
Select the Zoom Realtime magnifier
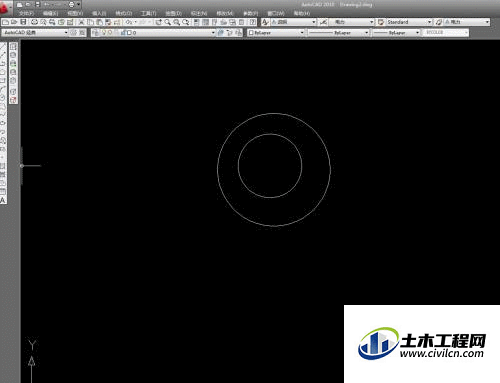(x=167, y=22)
